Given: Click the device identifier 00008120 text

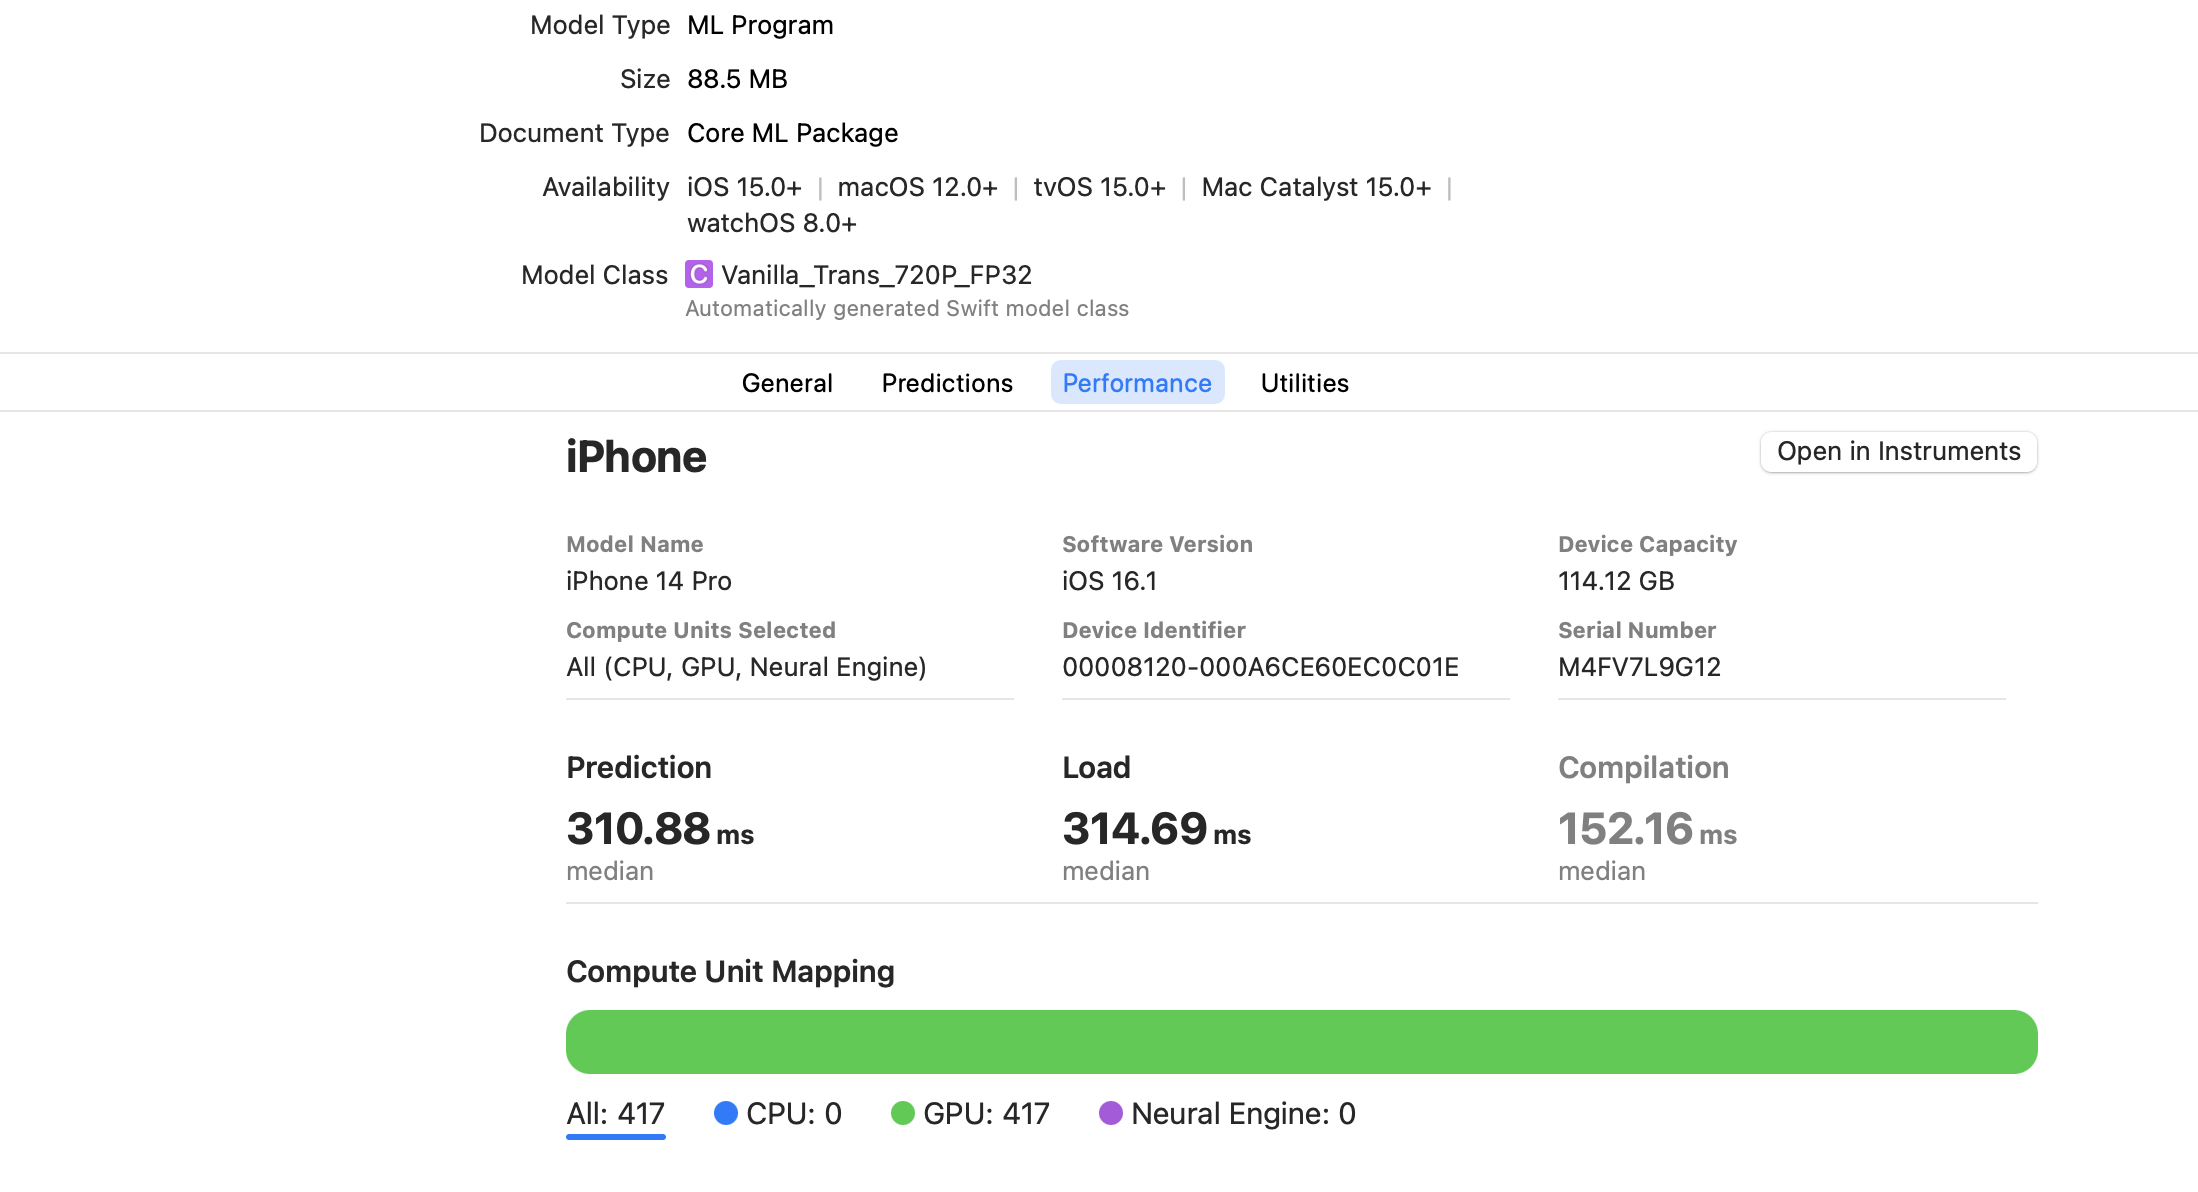Looking at the screenshot, I should pyautogui.click(x=1260, y=667).
